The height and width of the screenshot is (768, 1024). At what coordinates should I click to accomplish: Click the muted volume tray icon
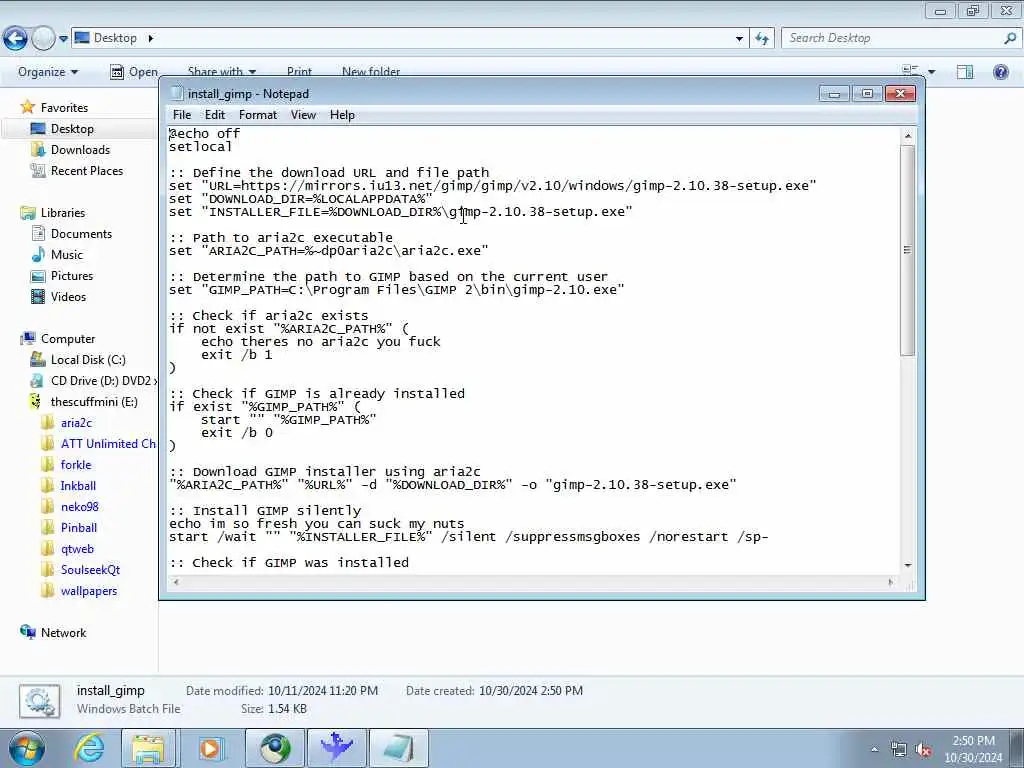click(x=923, y=750)
